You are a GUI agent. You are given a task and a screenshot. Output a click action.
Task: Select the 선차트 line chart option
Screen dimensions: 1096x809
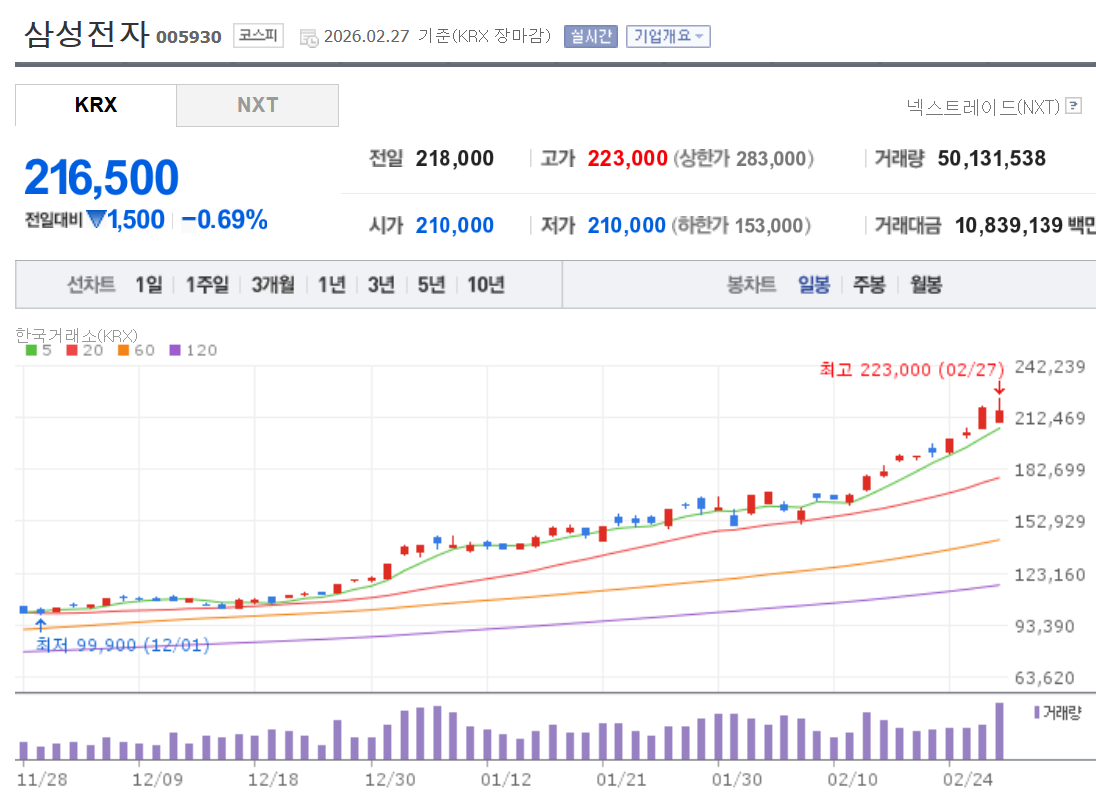93,284
